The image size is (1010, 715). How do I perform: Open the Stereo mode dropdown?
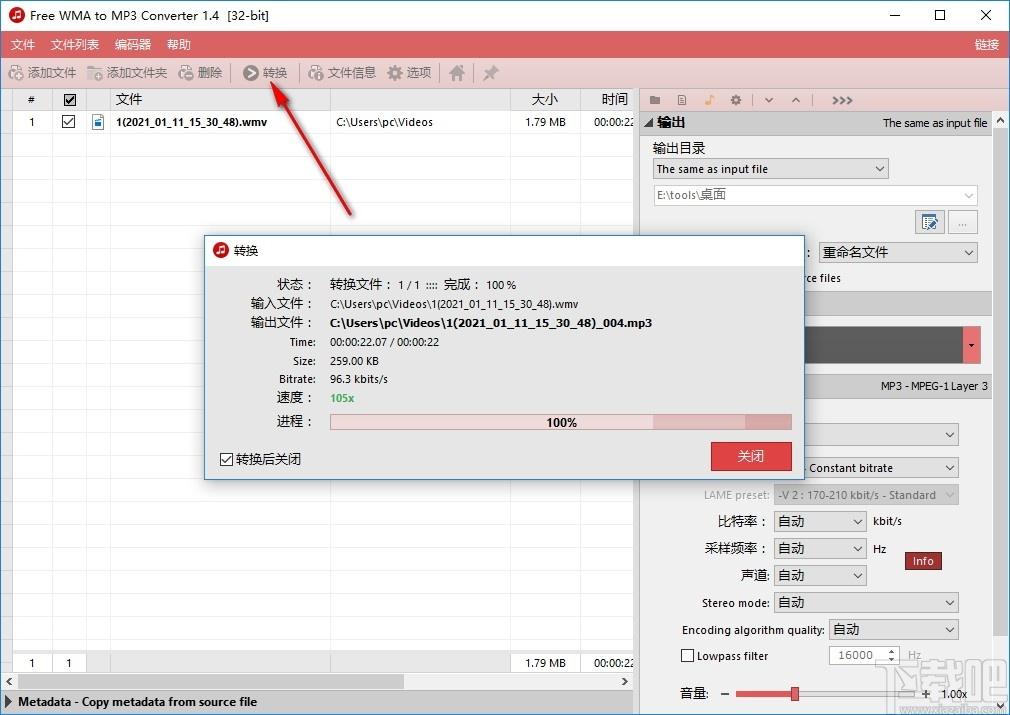(x=866, y=603)
